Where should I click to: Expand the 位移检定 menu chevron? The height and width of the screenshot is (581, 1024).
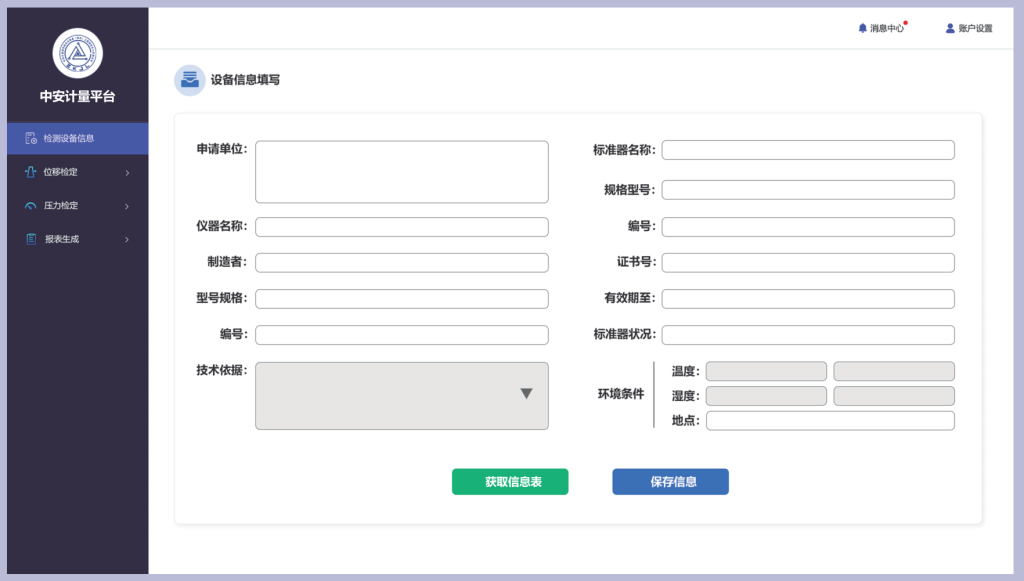127,172
